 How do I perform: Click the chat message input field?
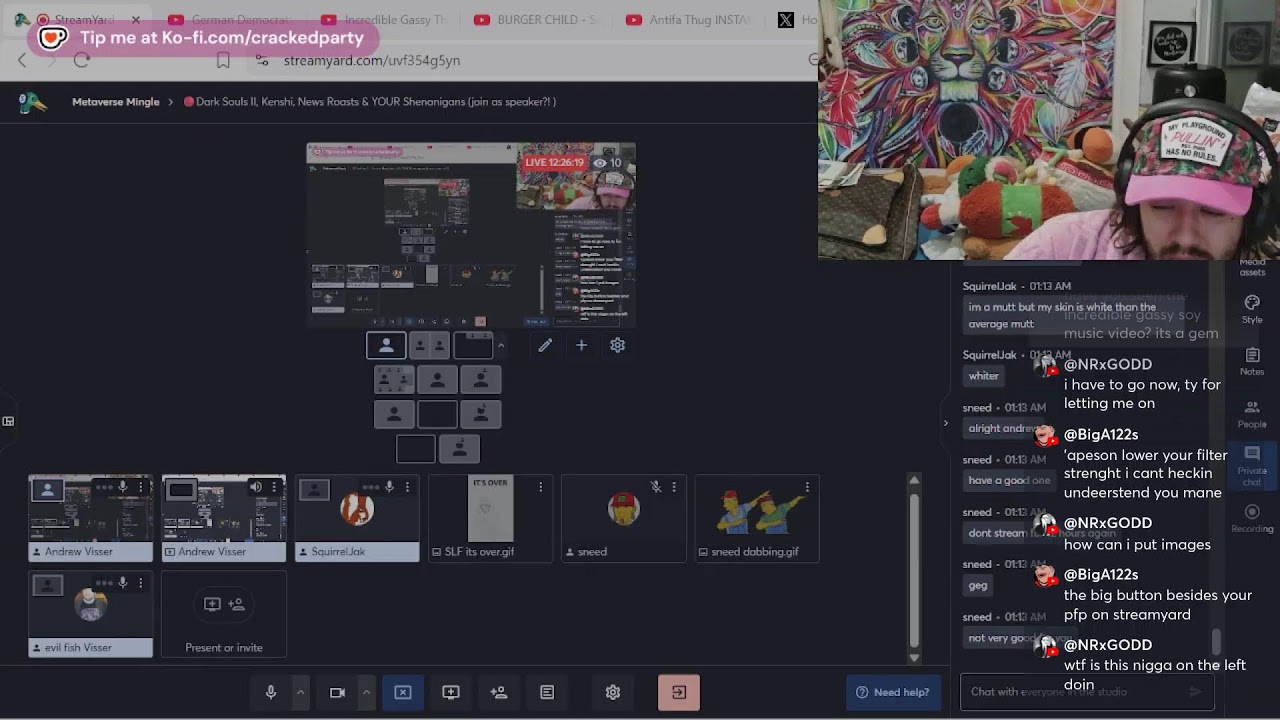pos(1087,692)
